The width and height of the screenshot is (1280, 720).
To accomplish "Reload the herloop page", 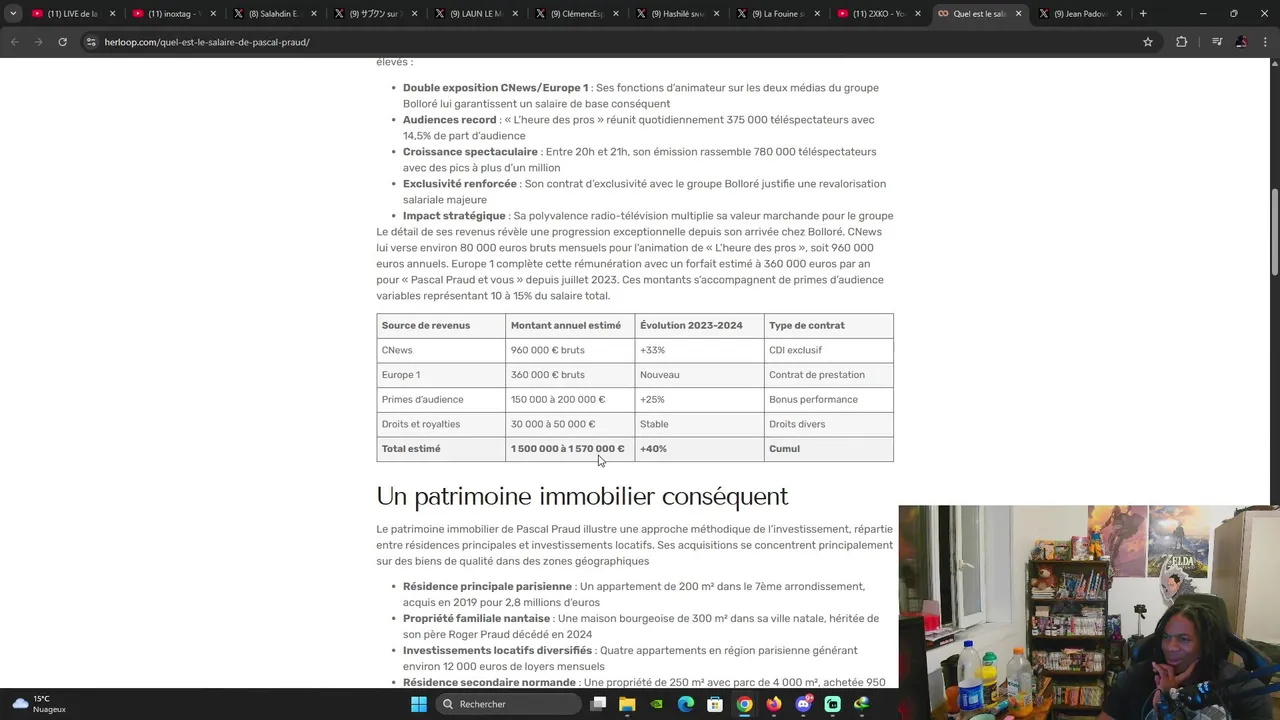I will point(62,42).
